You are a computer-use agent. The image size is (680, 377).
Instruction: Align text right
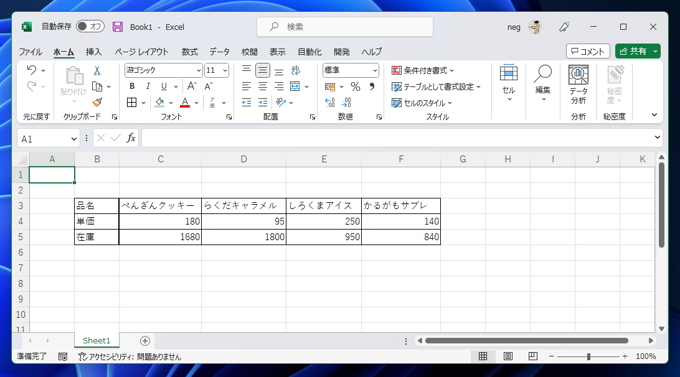[x=279, y=86]
